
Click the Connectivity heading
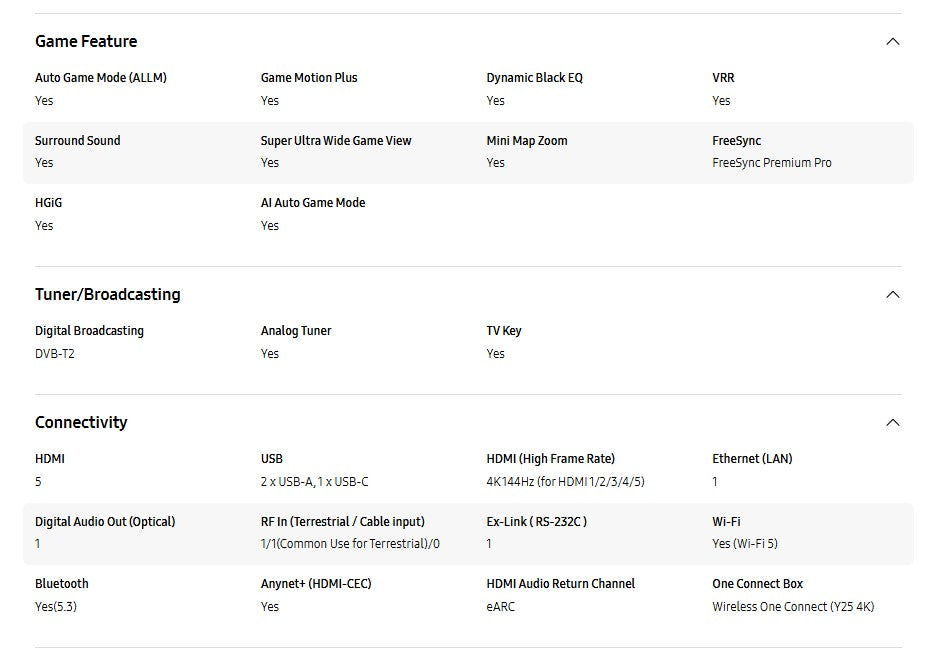[x=81, y=423]
